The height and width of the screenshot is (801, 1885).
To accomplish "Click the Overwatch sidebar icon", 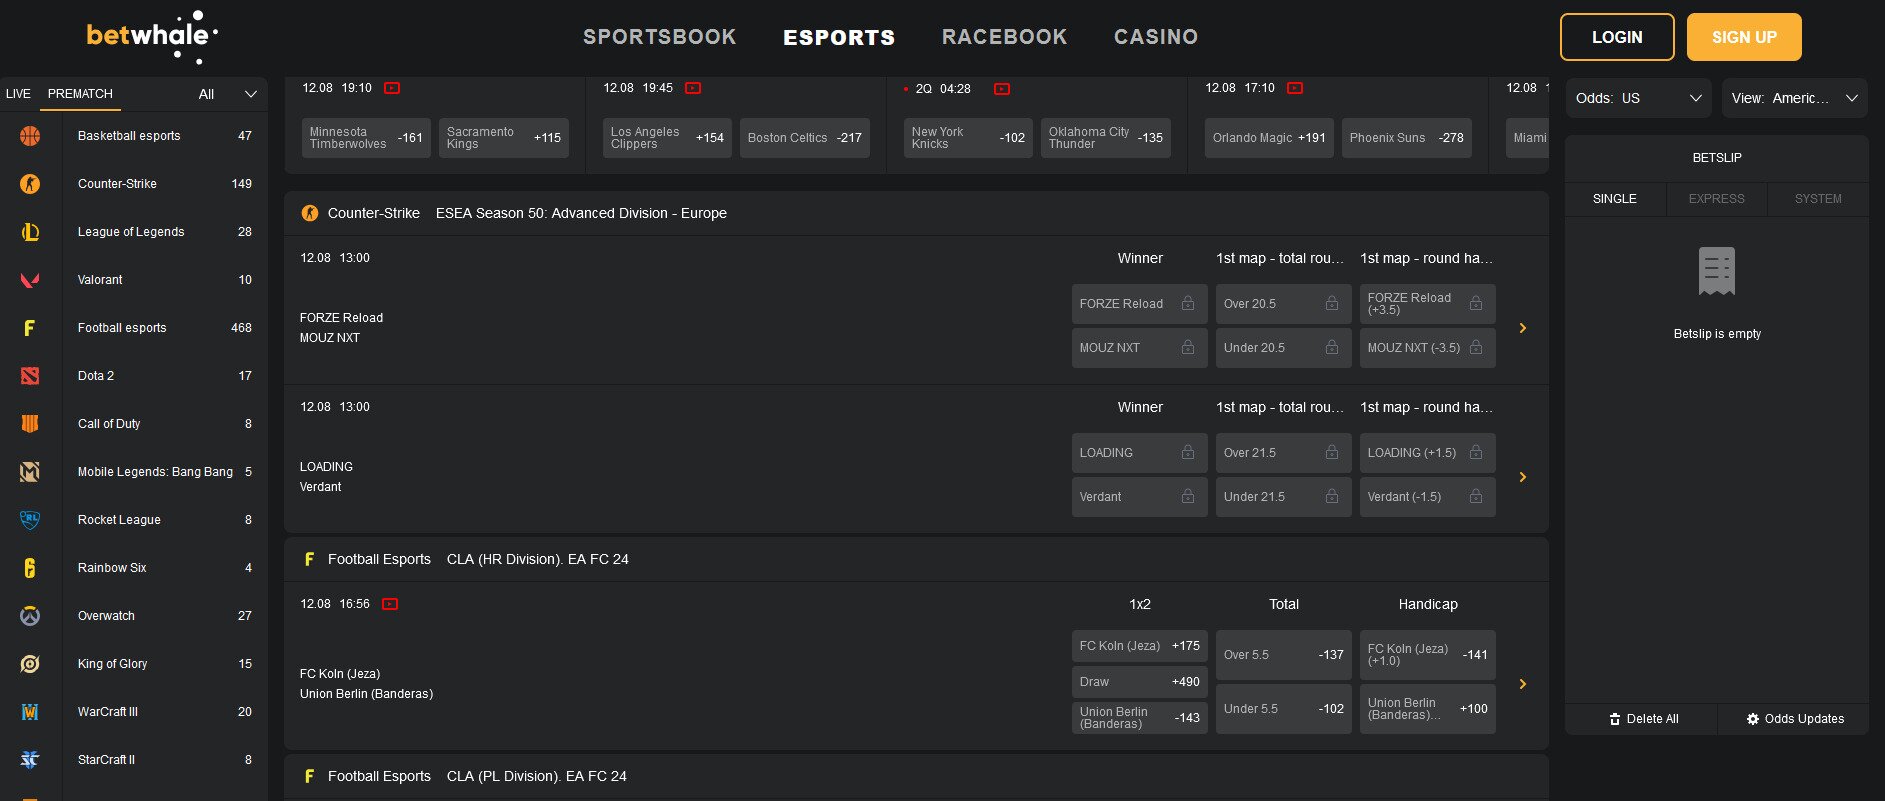I will pos(30,616).
